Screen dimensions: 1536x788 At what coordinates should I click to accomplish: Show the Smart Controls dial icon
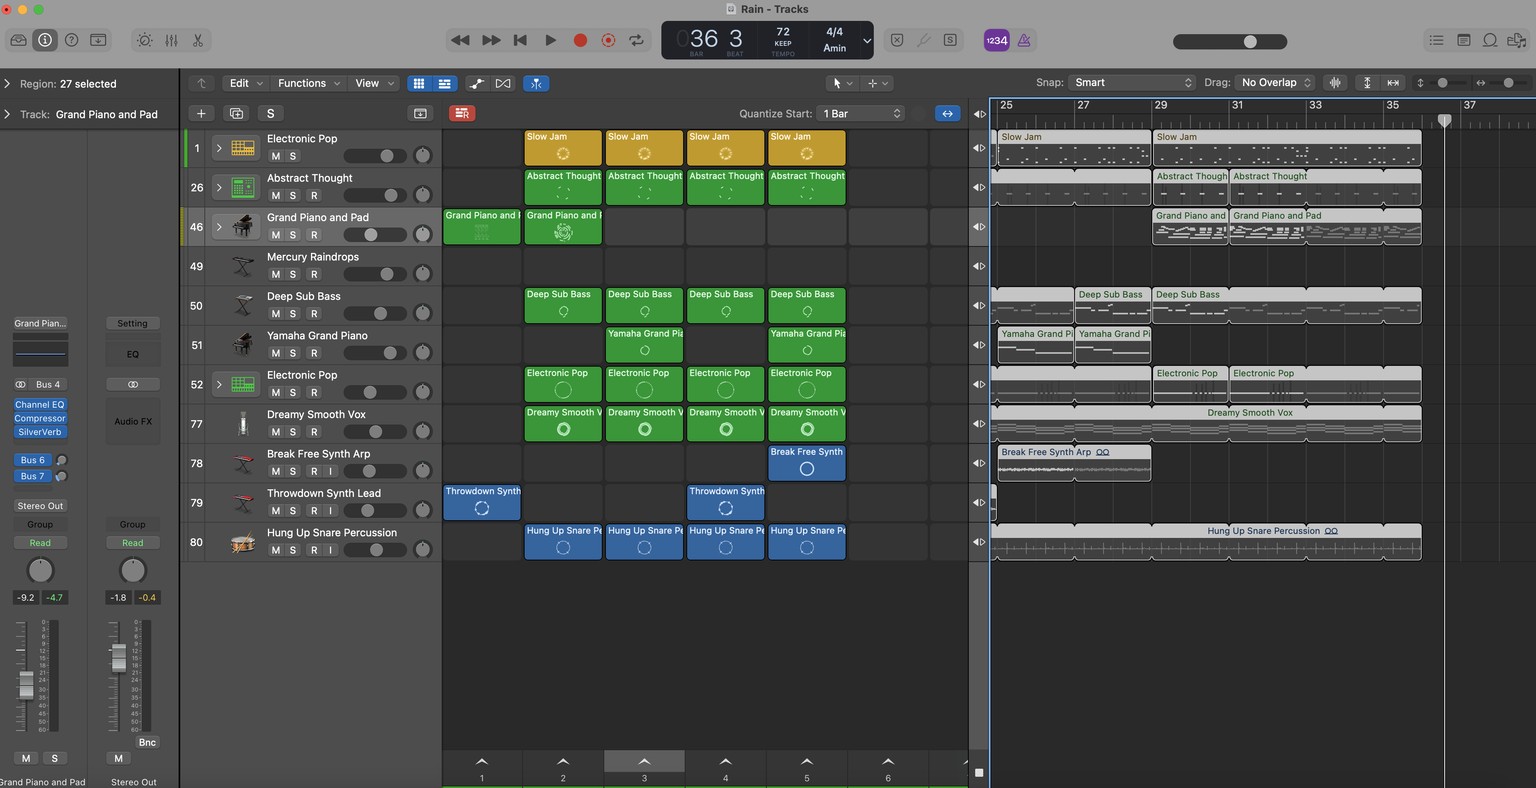tap(145, 40)
